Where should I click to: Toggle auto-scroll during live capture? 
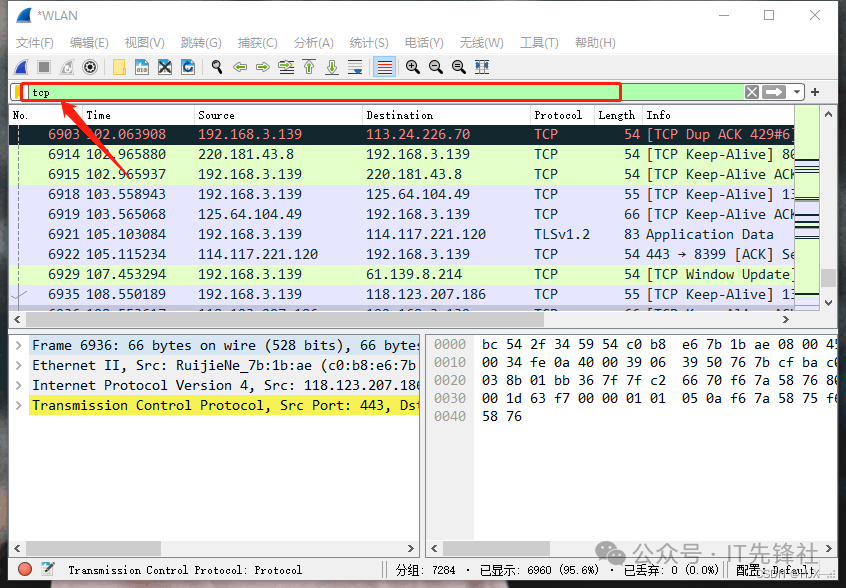(x=355, y=67)
